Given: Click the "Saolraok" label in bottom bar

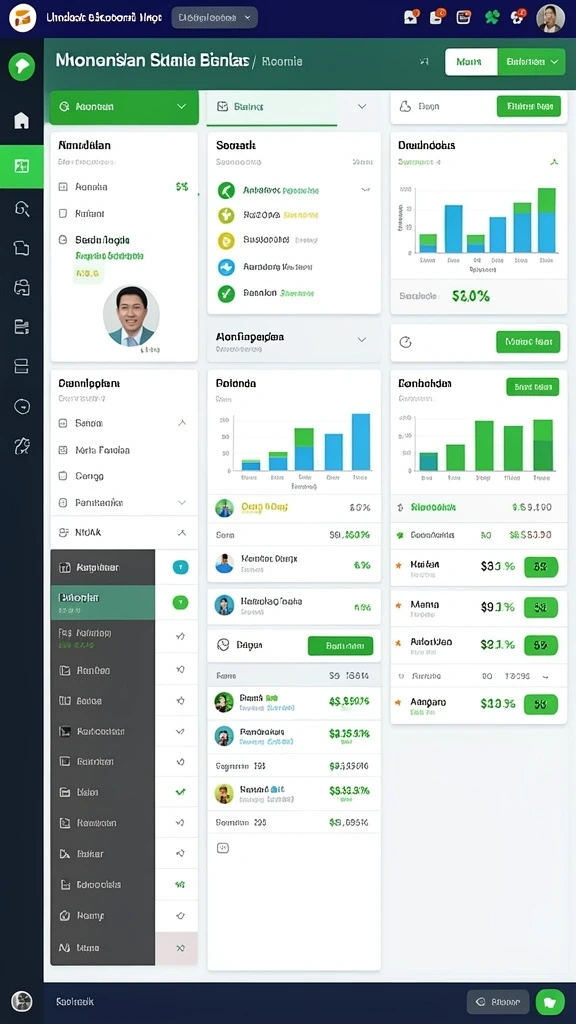Looking at the screenshot, I should point(74,1001).
